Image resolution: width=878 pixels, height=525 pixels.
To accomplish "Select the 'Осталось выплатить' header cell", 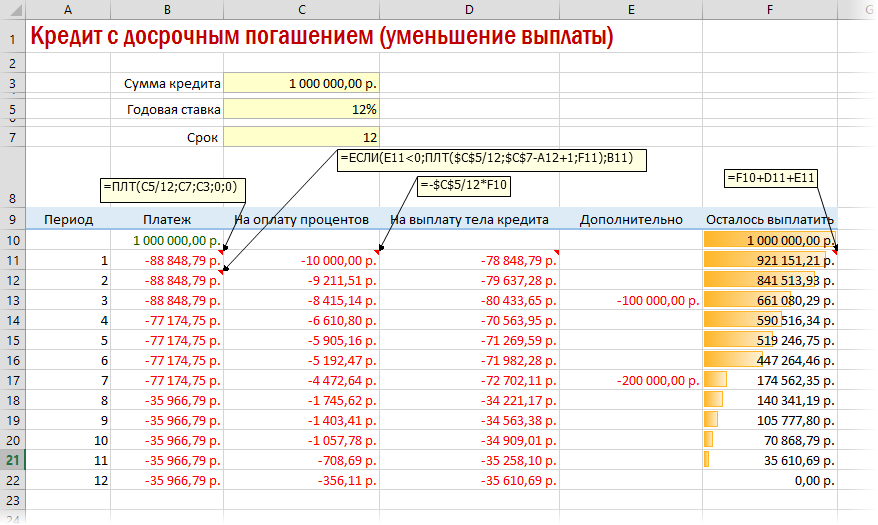I will (770, 219).
